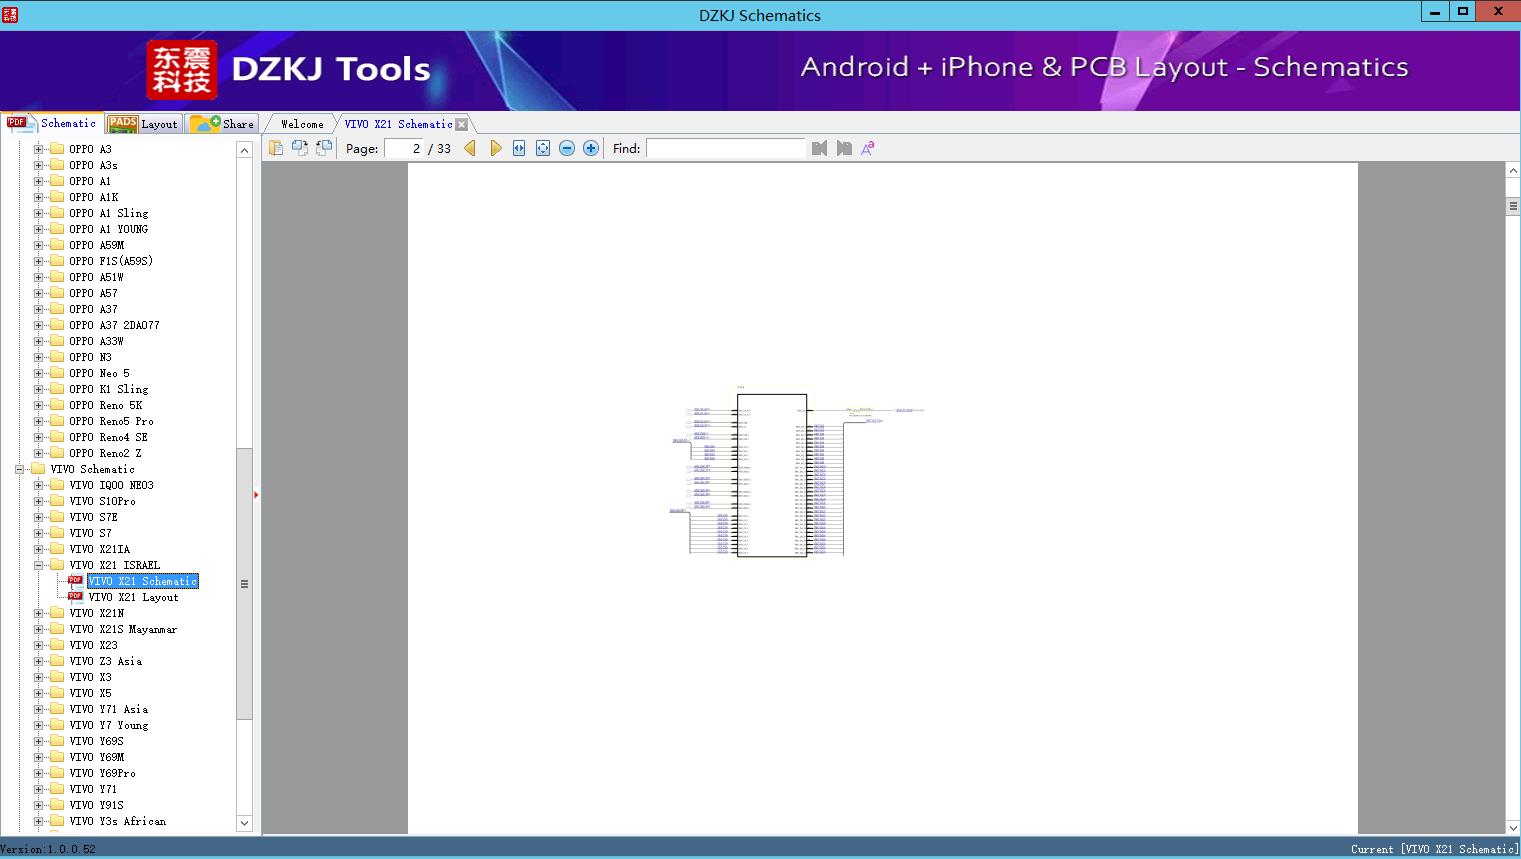This screenshot has height=859, width=1521.
Task: Zoom in with the plus icon
Action: point(591,148)
